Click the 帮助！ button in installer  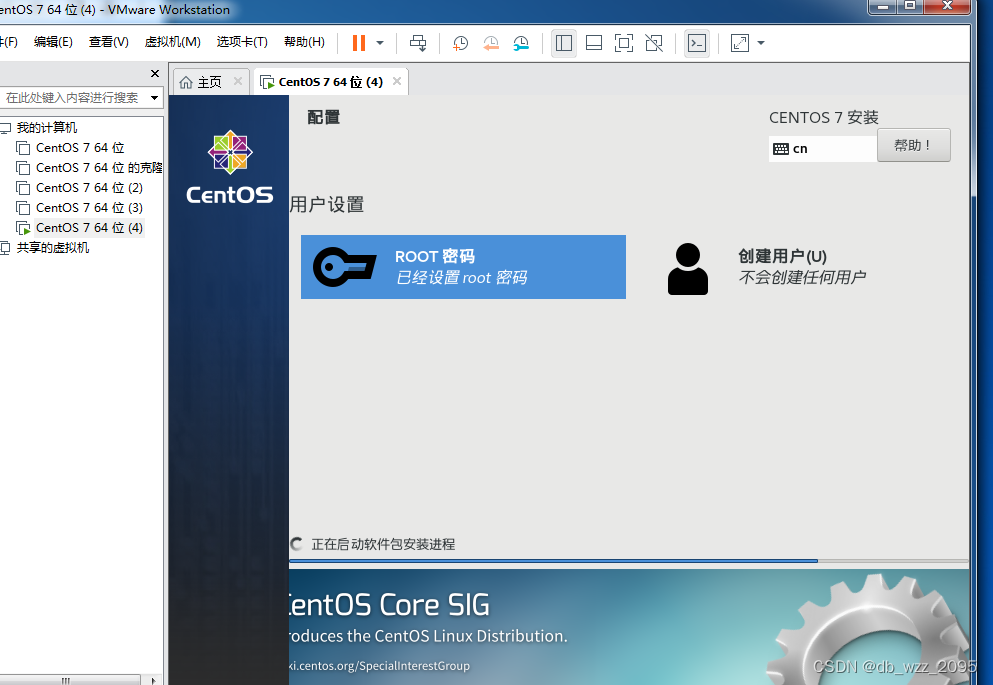[913, 145]
